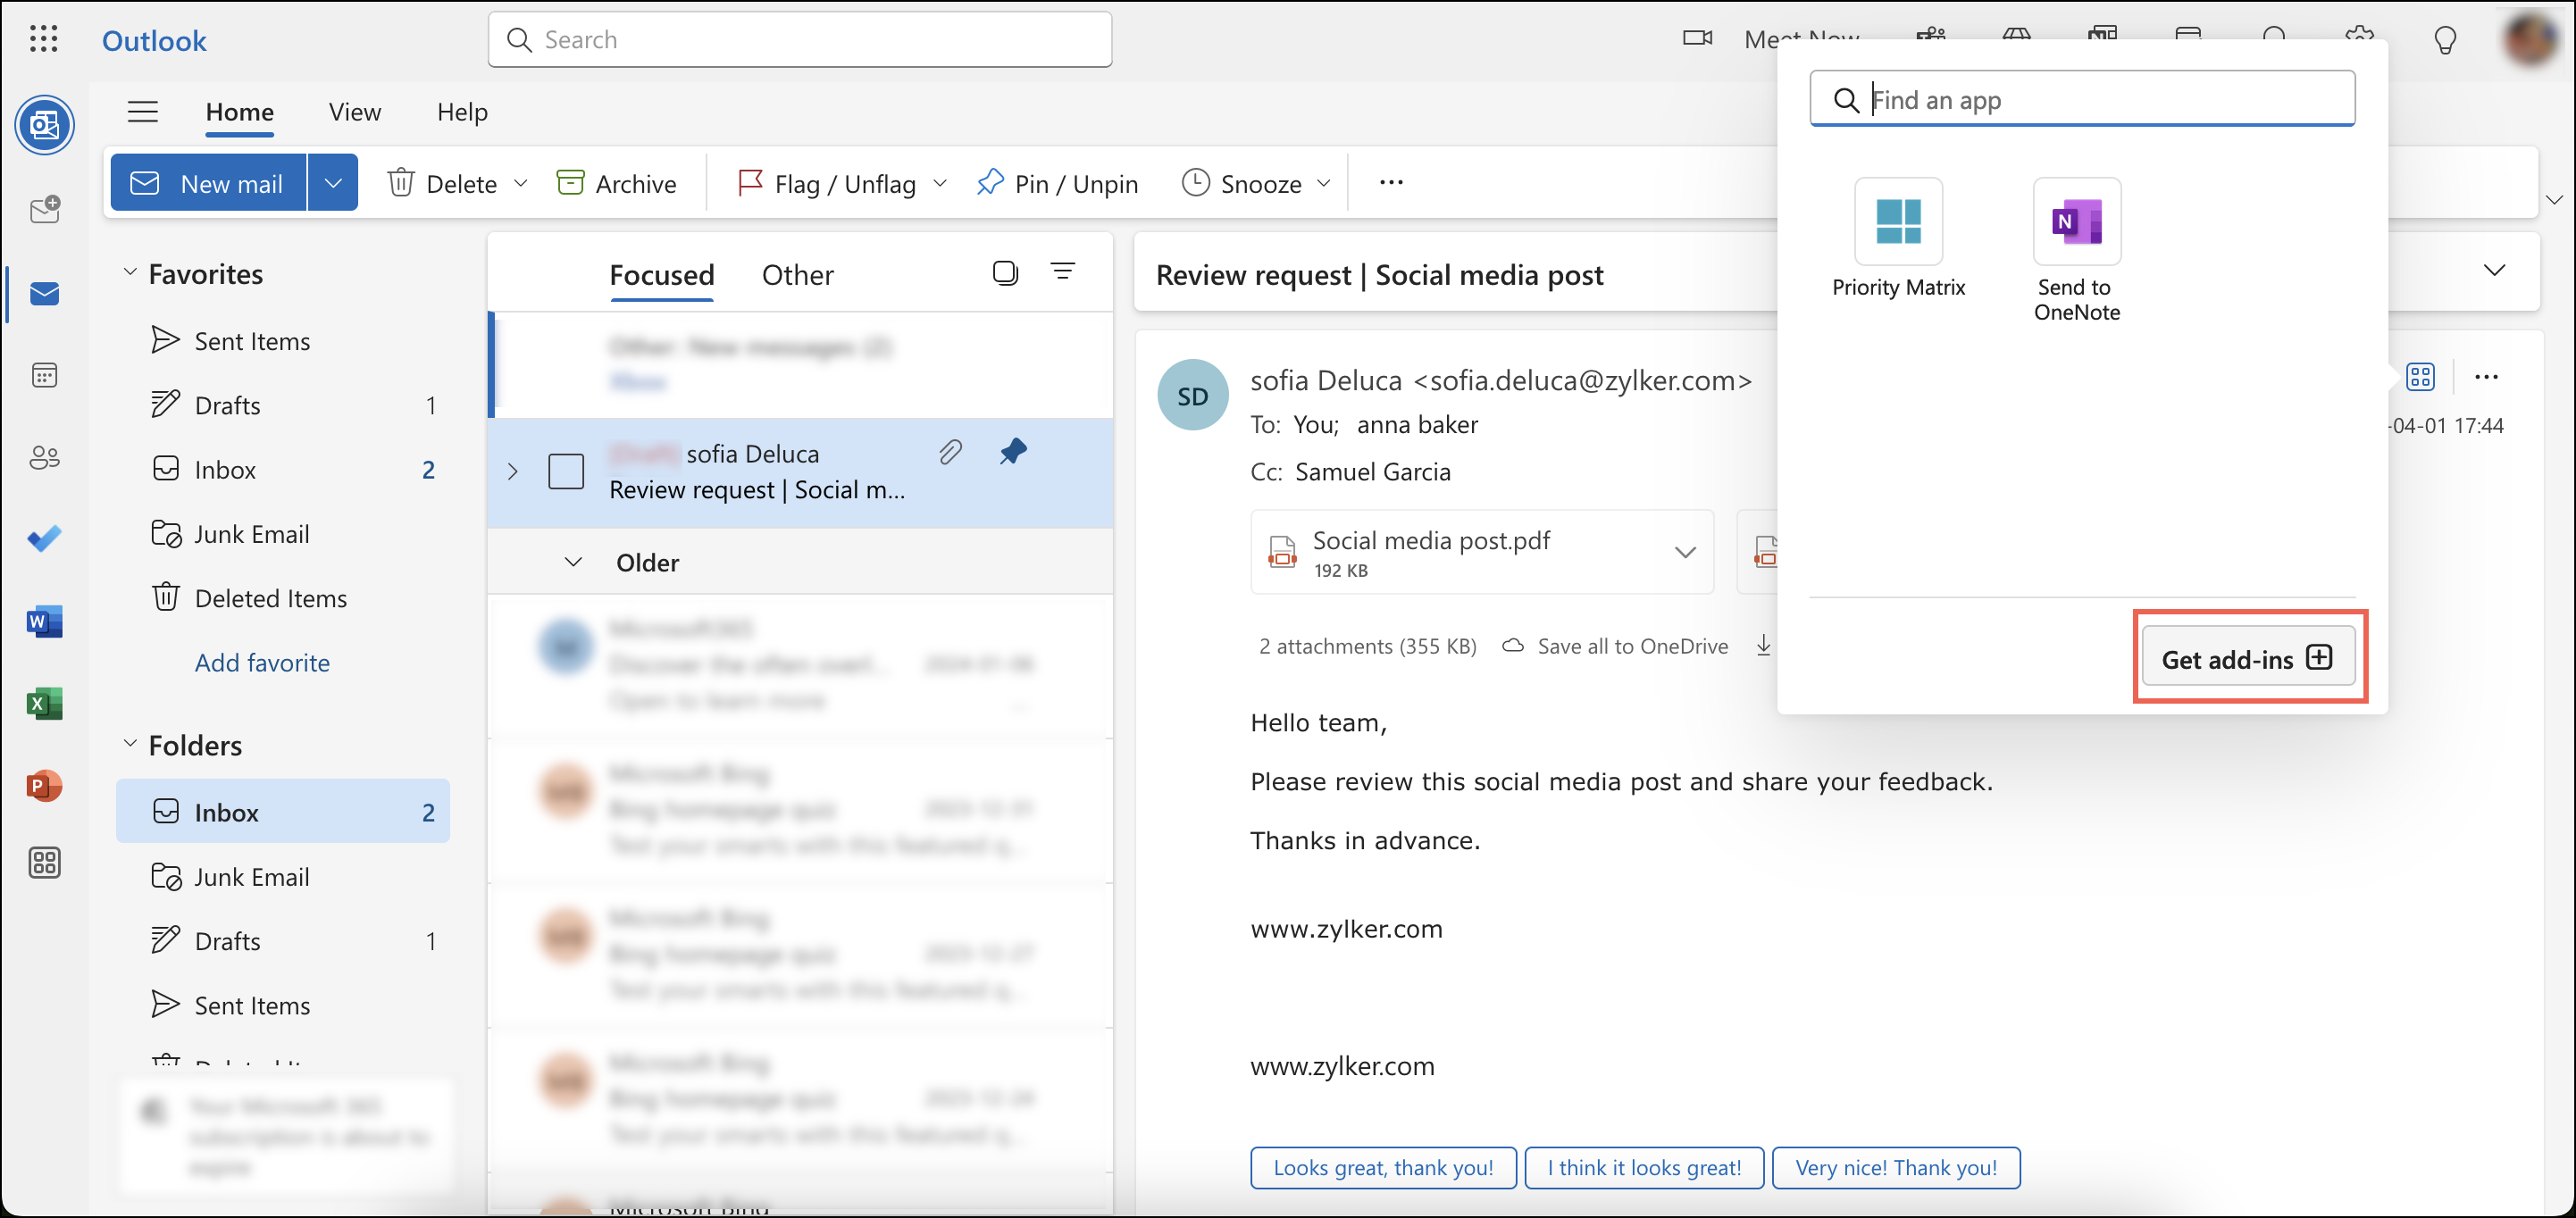This screenshot has width=2576, height=1218.
Task: Open the To Do app in sidebar
Action: [x=44, y=539]
